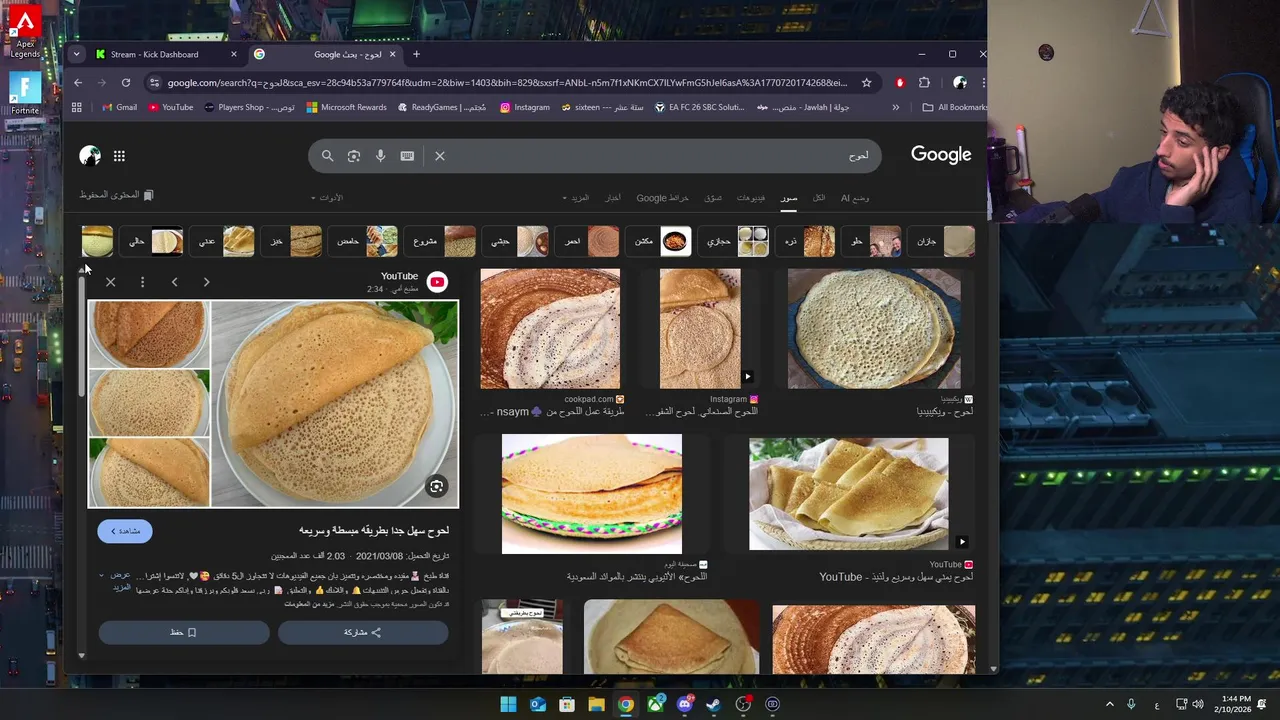Clear the Google search query

click(440, 156)
